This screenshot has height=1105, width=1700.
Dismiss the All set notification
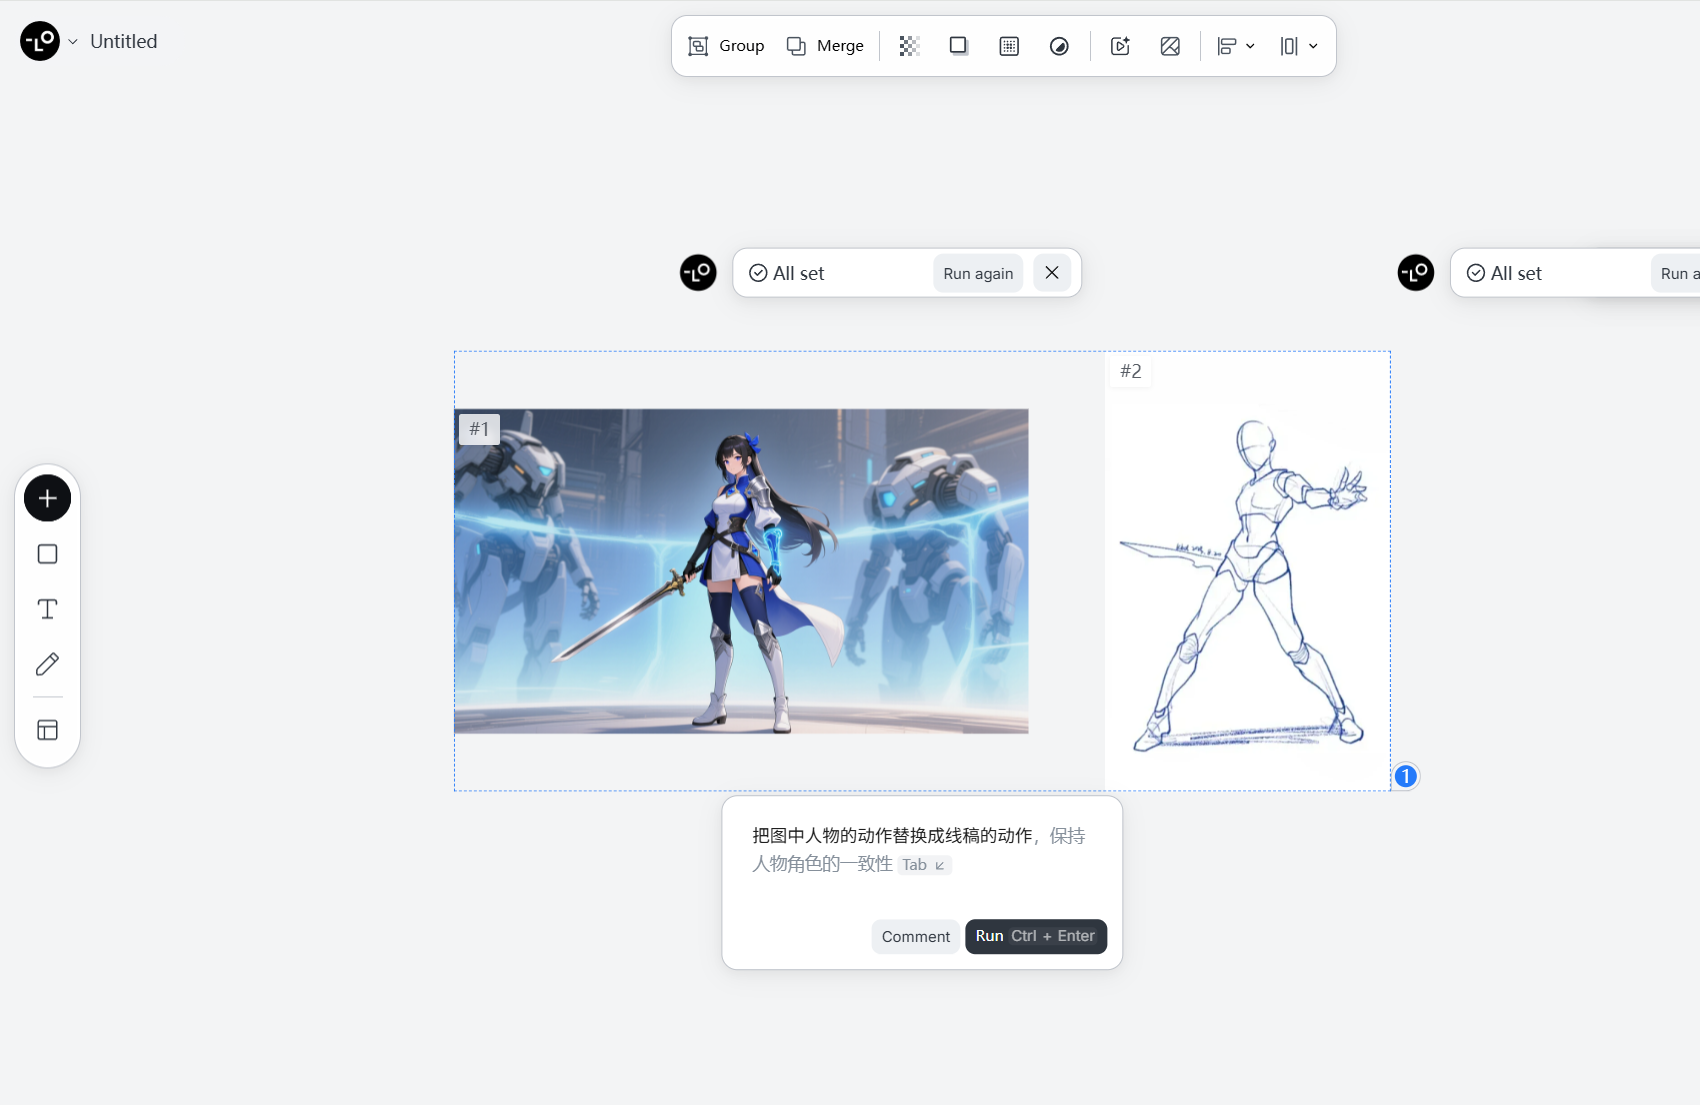(x=1052, y=273)
